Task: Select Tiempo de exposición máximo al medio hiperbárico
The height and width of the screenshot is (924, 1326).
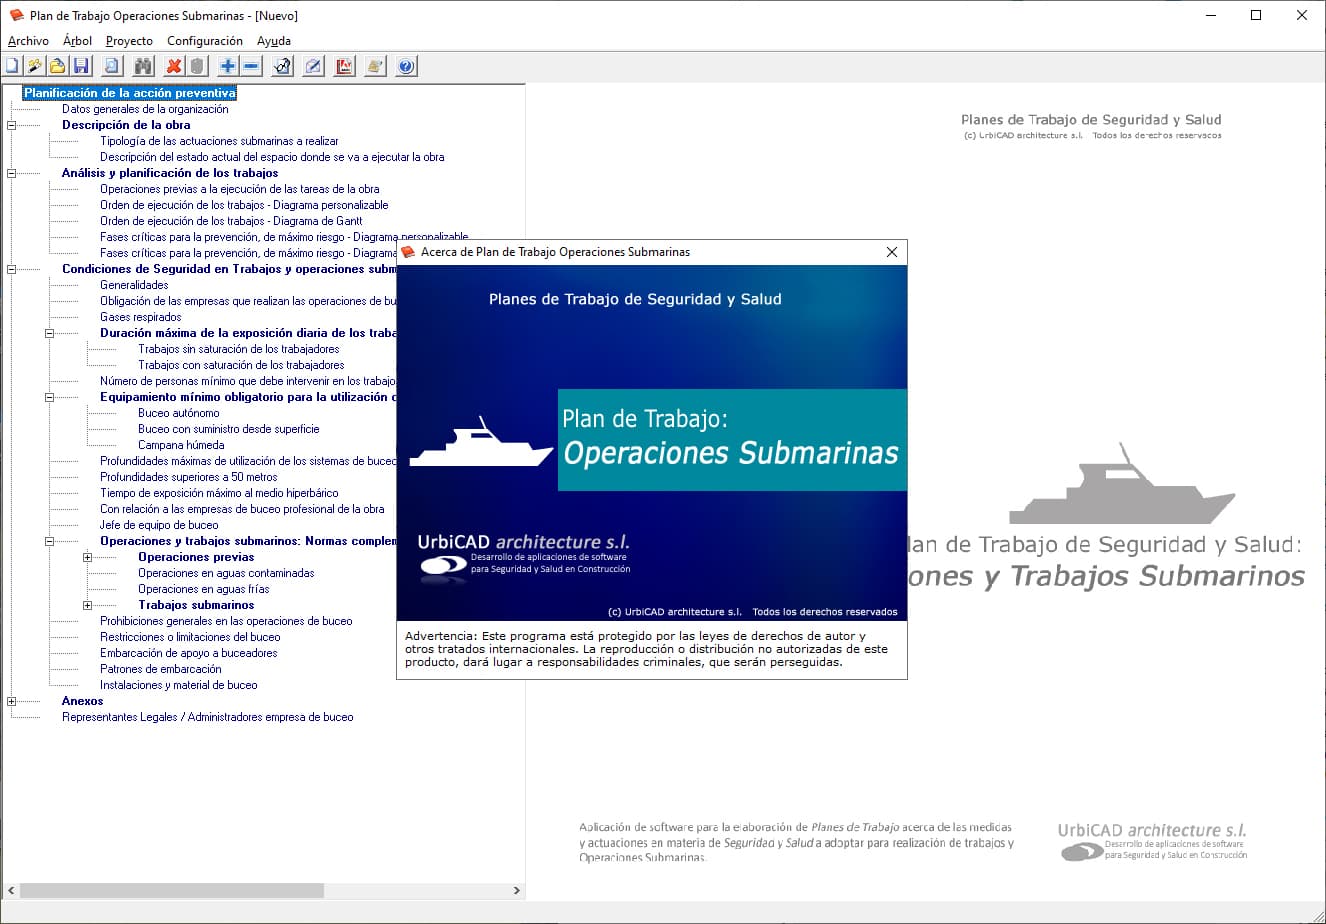Action: pyautogui.click(x=219, y=493)
